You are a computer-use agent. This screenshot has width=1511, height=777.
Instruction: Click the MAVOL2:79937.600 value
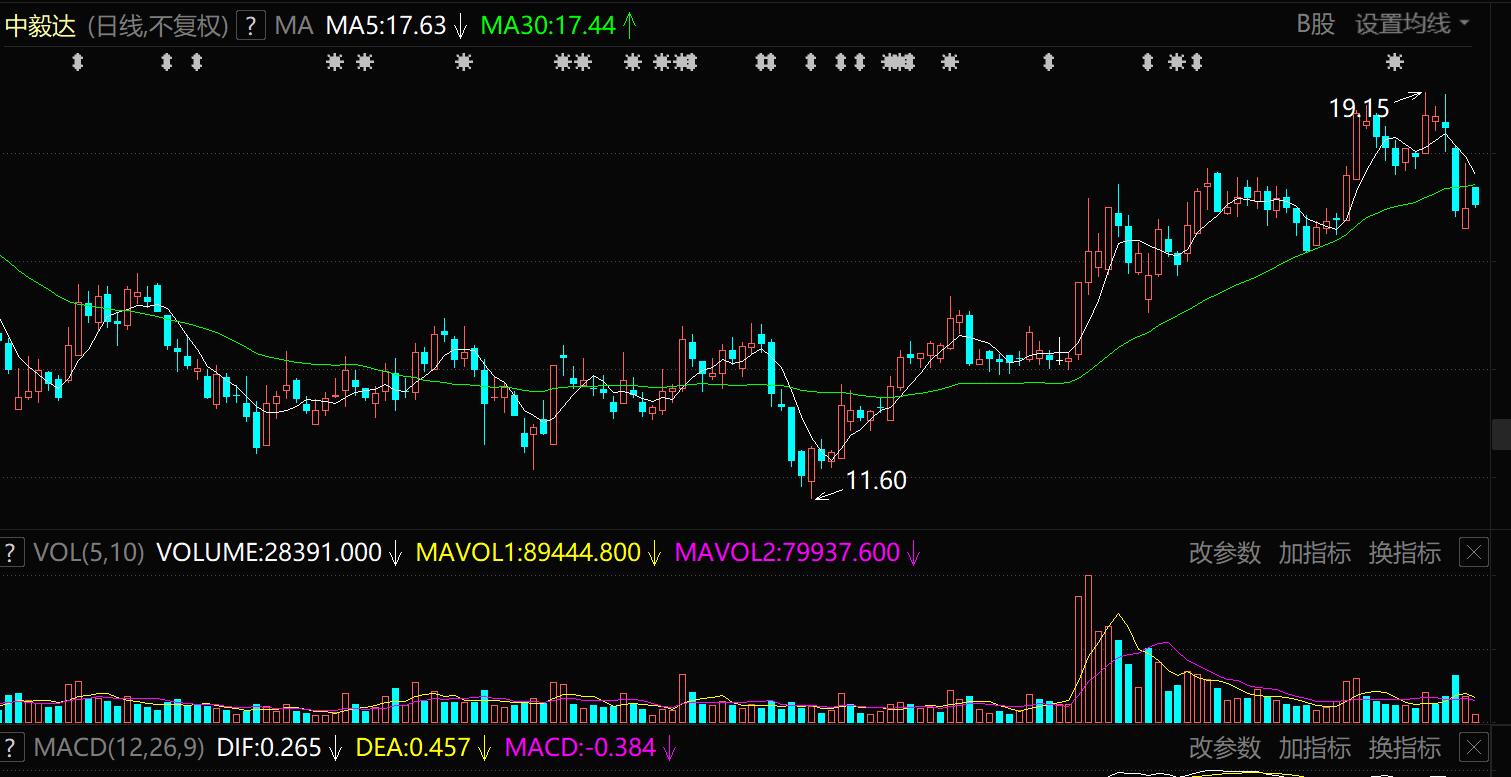(788, 552)
